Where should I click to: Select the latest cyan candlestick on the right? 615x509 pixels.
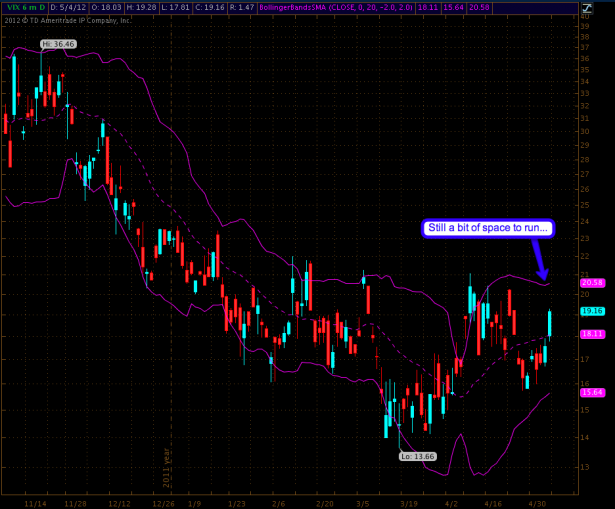[549, 324]
